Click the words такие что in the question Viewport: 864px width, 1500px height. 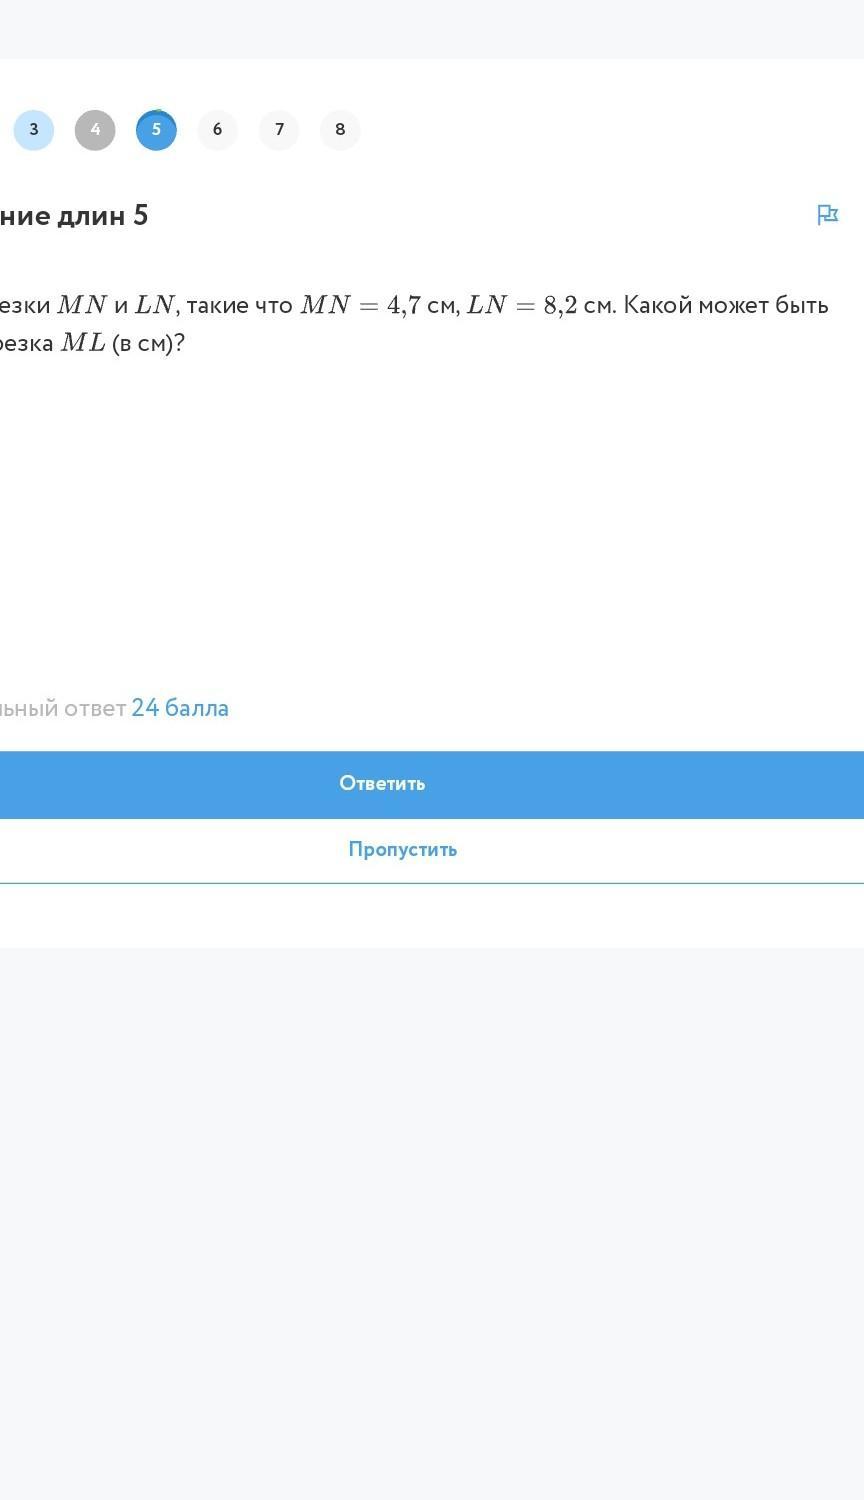(239, 305)
